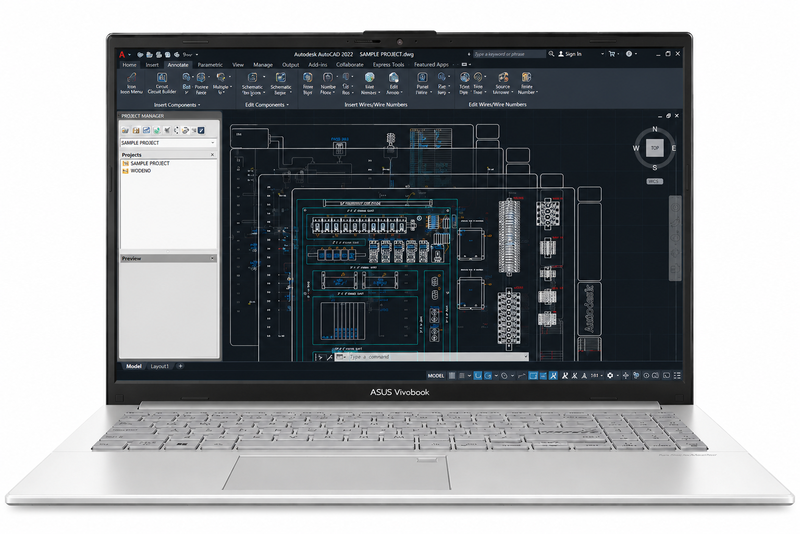Toggle the ribbon minimize state button

coord(464,65)
